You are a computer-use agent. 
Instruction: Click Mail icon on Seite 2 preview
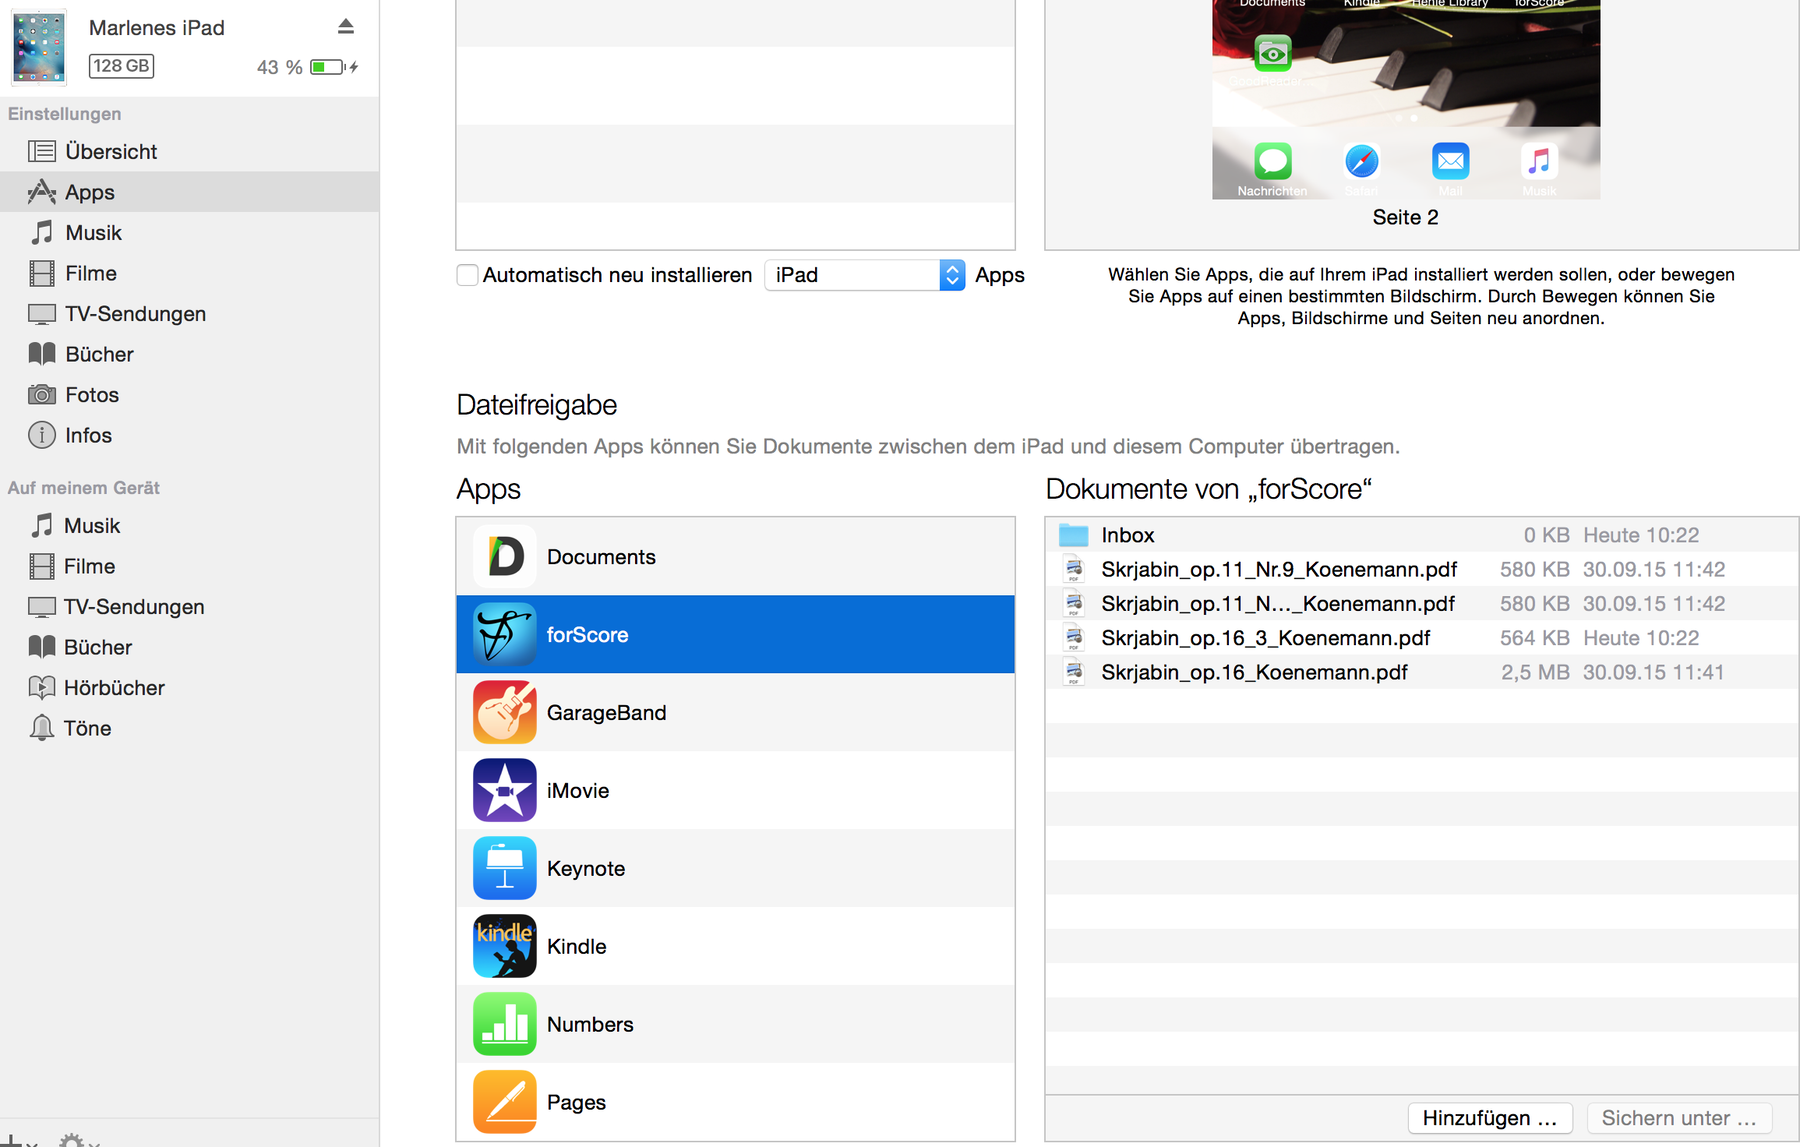(x=1451, y=161)
